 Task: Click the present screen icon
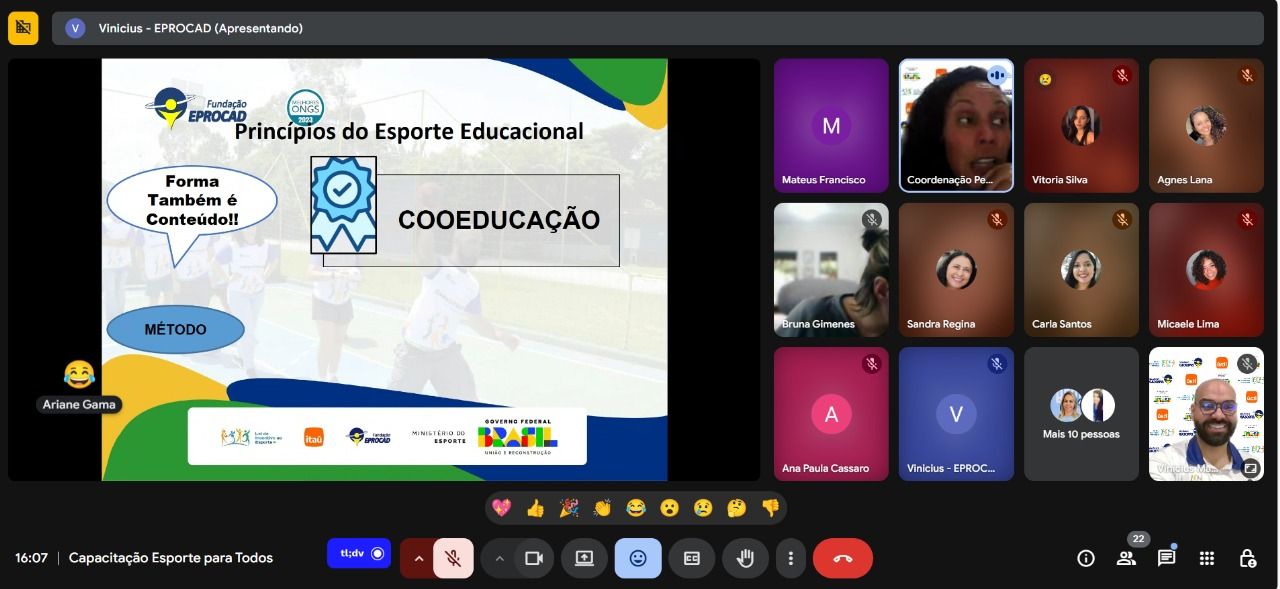point(585,558)
